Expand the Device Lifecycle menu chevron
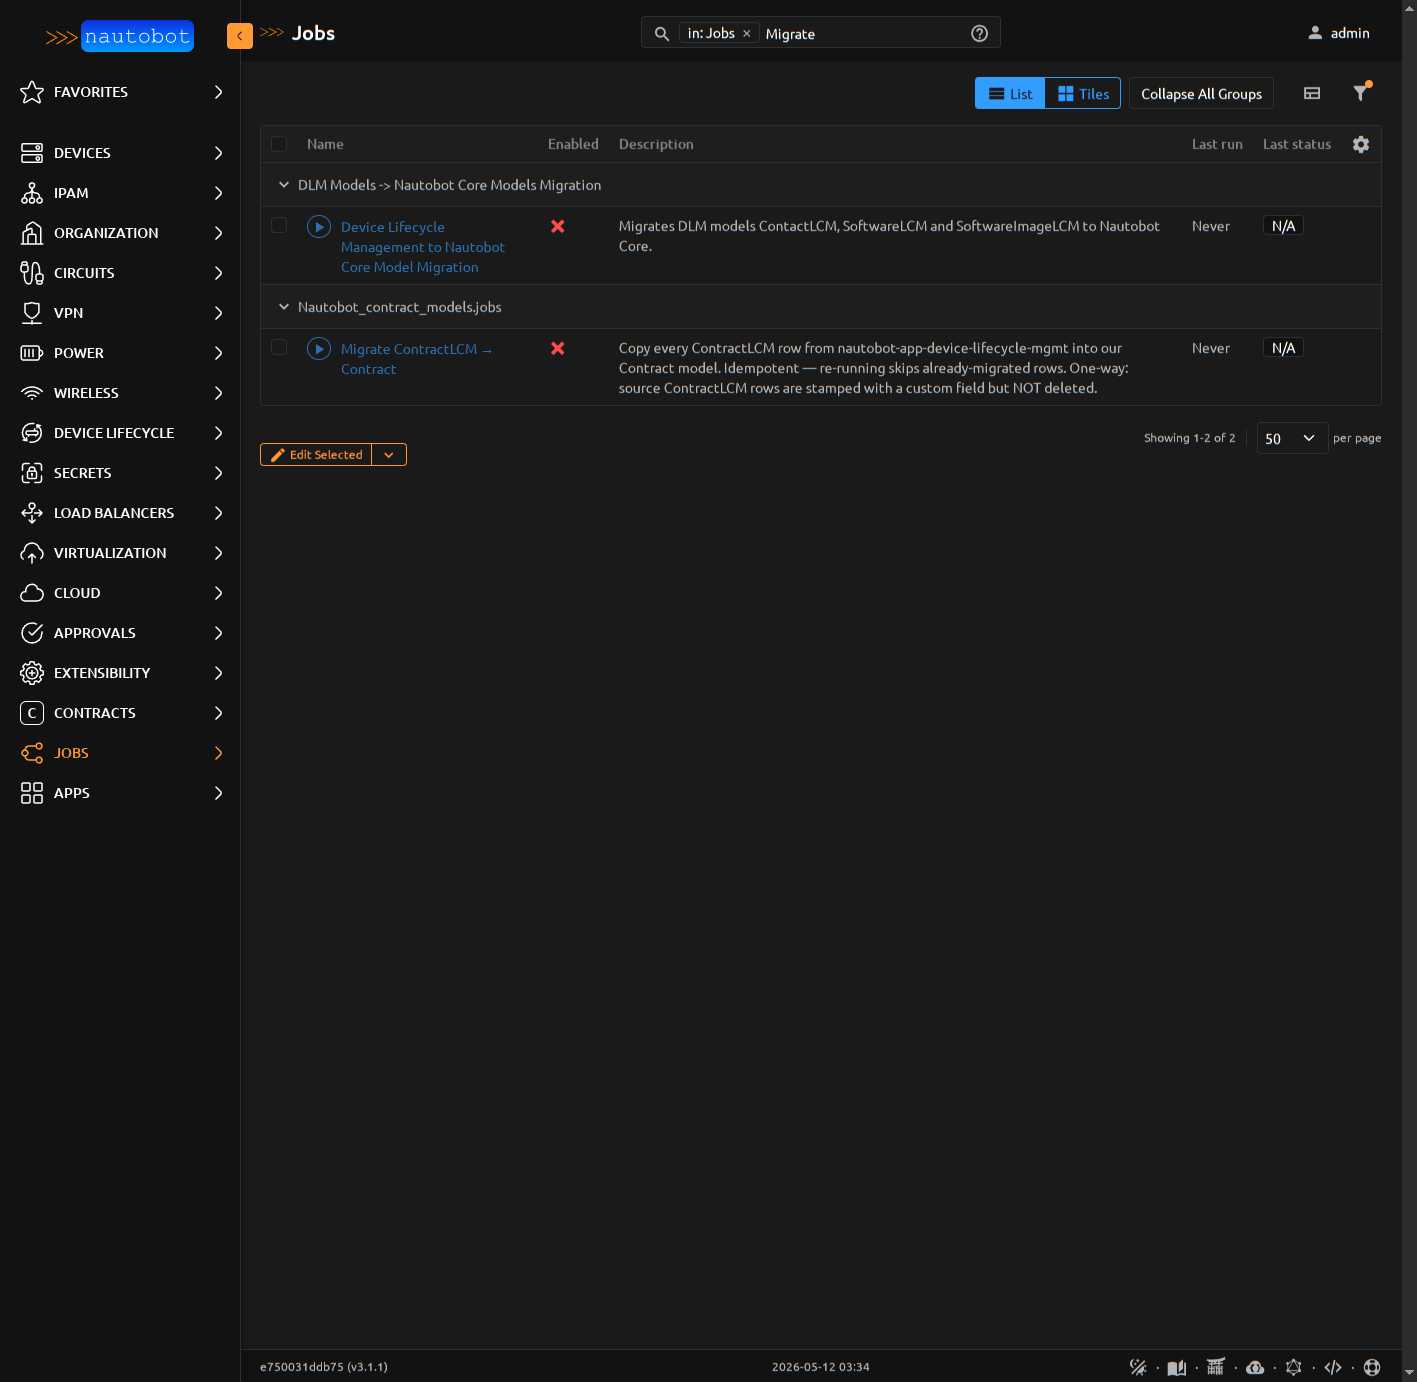1417x1382 pixels. 218,433
